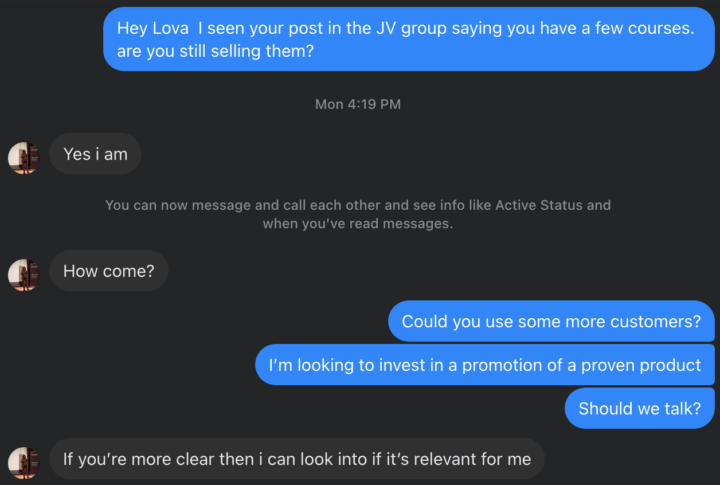Click the "when you've read messages." notice line
Screen dimensions: 720x485
pyautogui.click(x=357, y=224)
